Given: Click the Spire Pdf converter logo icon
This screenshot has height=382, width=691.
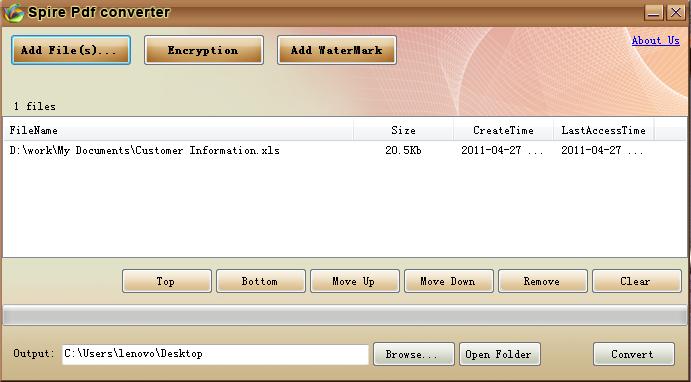Looking at the screenshot, I should pyautogui.click(x=13, y=13).
